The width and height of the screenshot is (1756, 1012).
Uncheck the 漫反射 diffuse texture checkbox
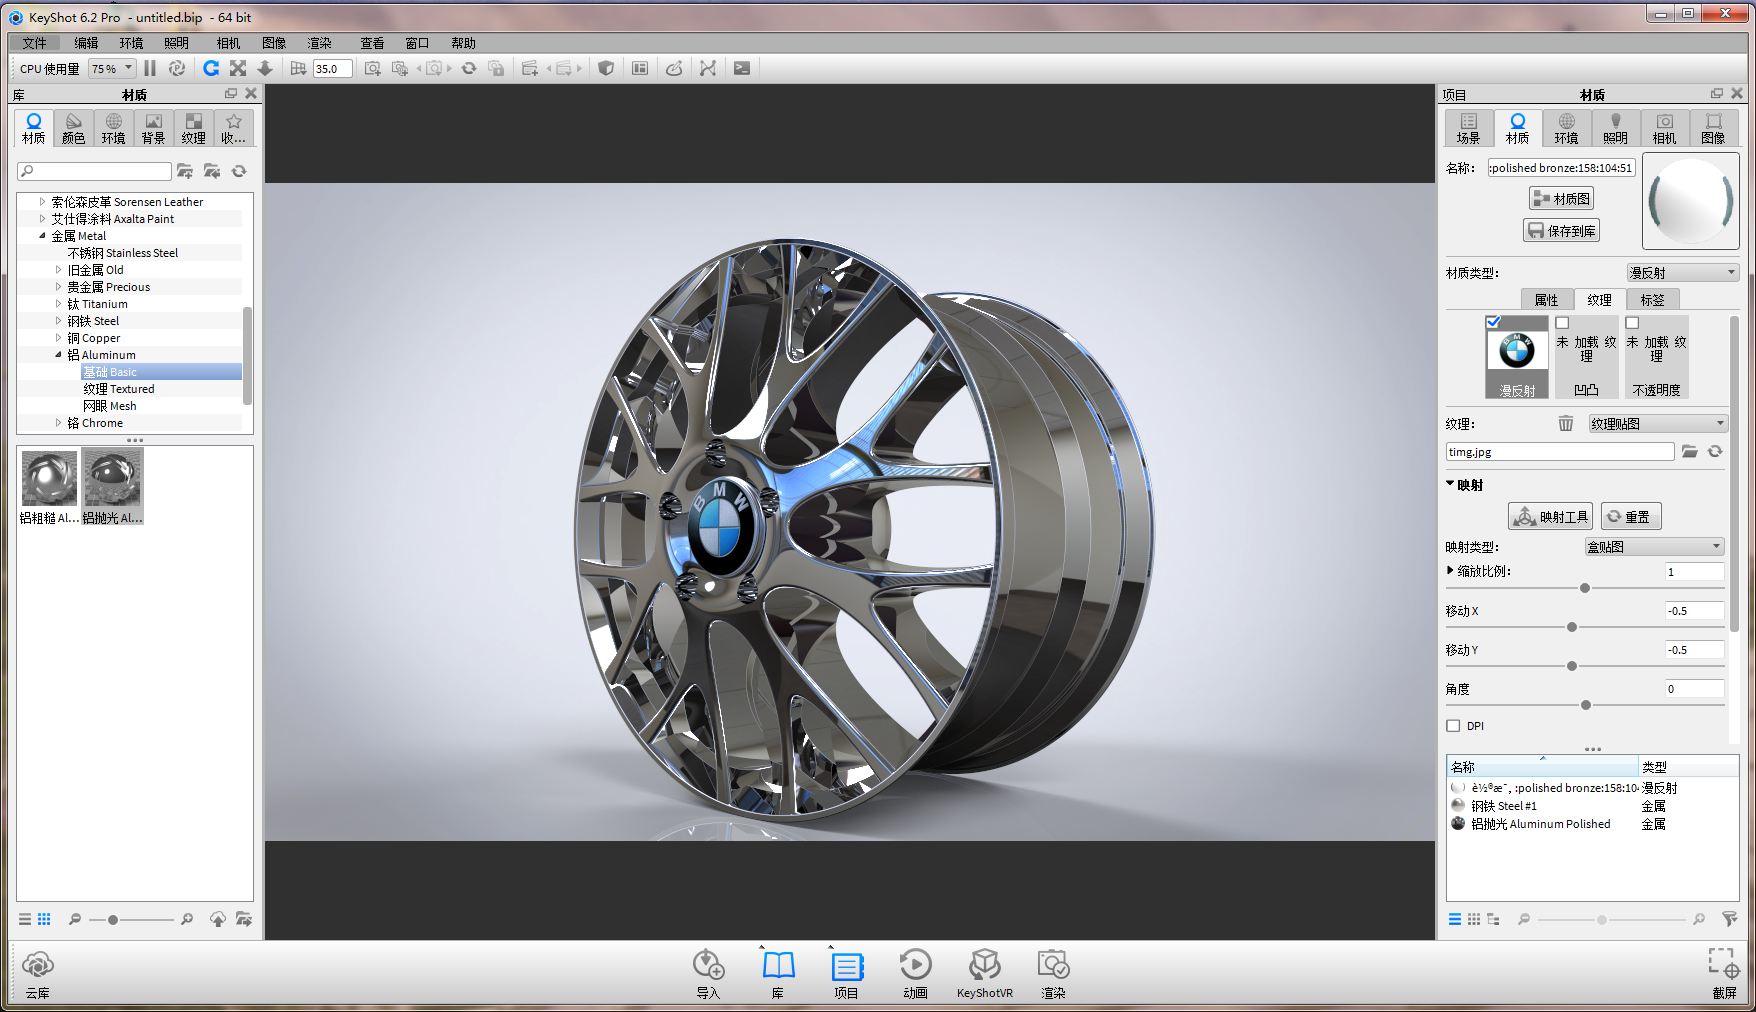click(x=1493, y=322)
